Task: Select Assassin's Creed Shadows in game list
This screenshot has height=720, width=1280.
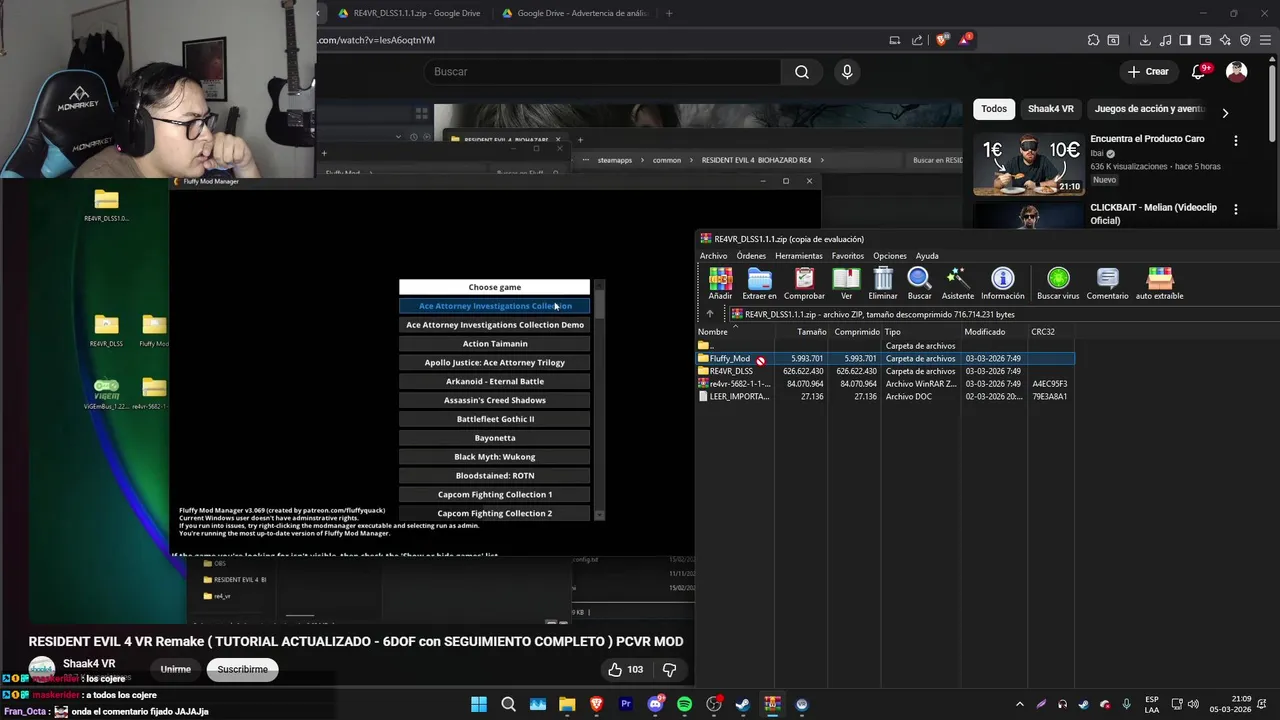Action: coord(495,400)
